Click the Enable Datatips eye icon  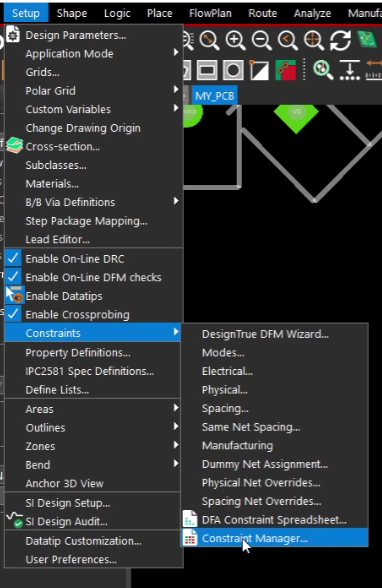coord(16,295)
